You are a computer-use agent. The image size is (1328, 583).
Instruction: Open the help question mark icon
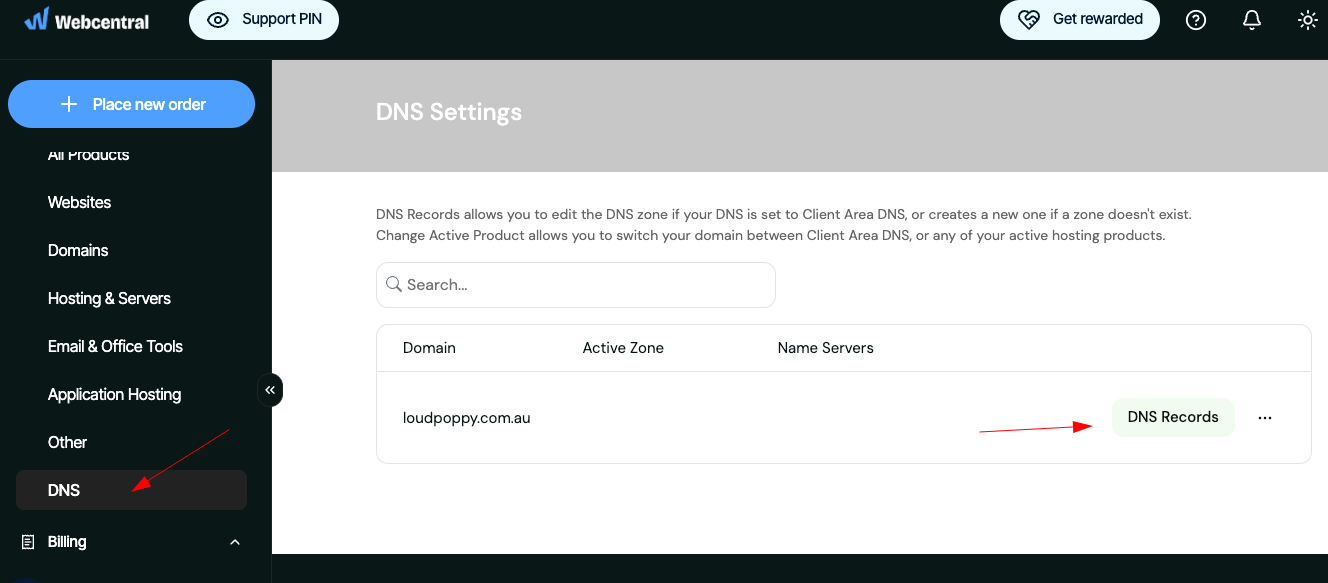tap(1196, 20)
